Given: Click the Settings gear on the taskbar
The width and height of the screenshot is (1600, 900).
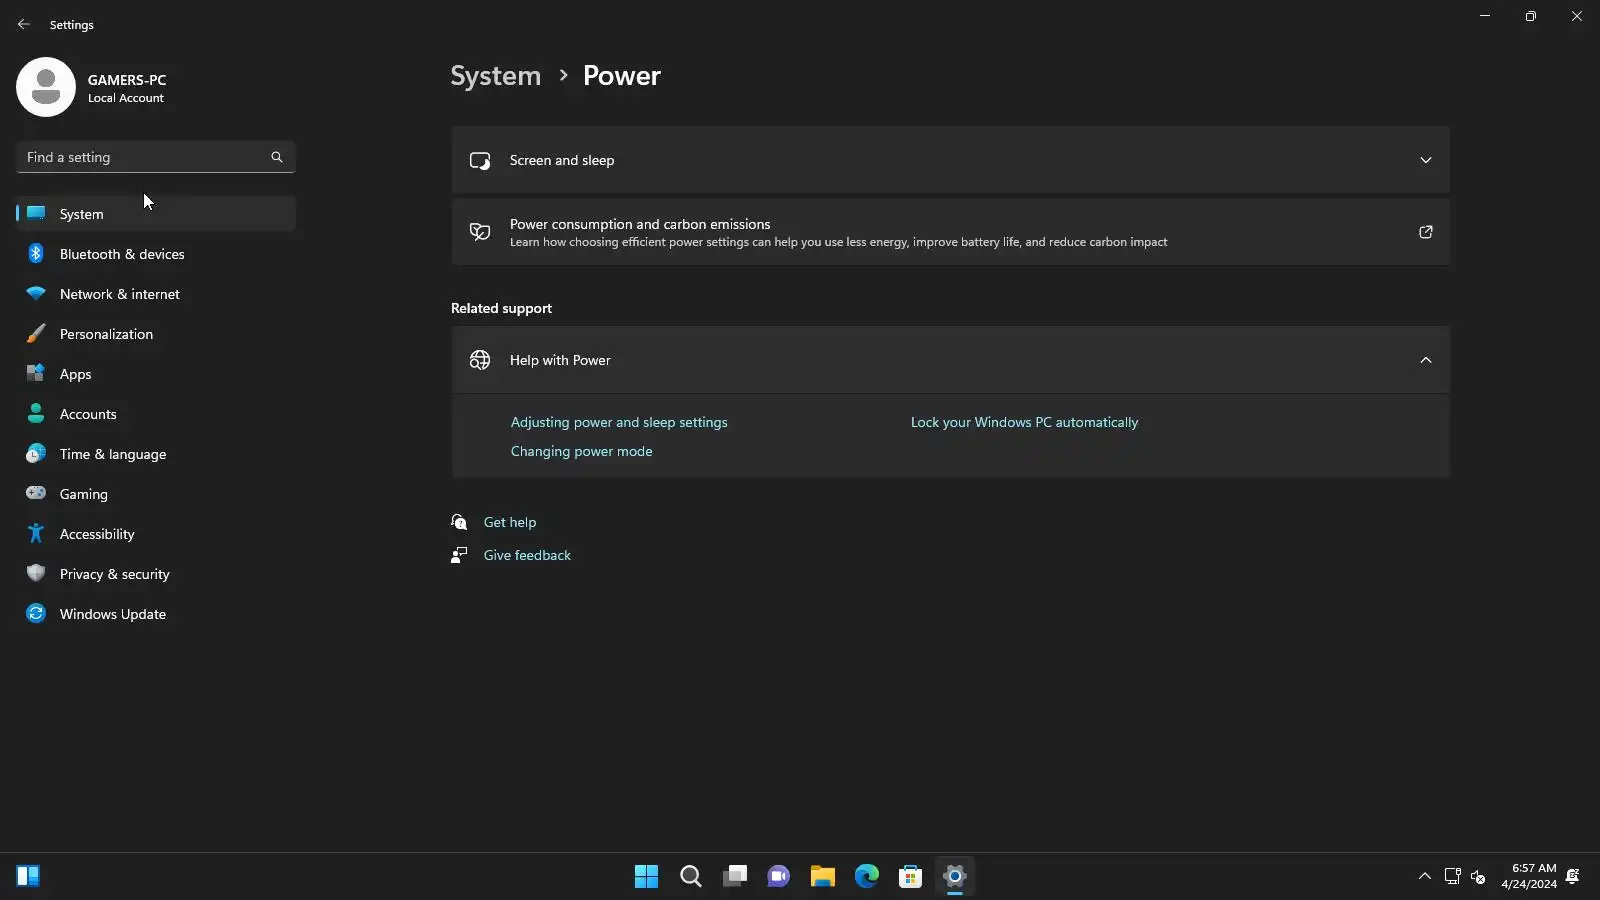Looking at the screenshot, I should pyautogui.click(x=955, y=876).
